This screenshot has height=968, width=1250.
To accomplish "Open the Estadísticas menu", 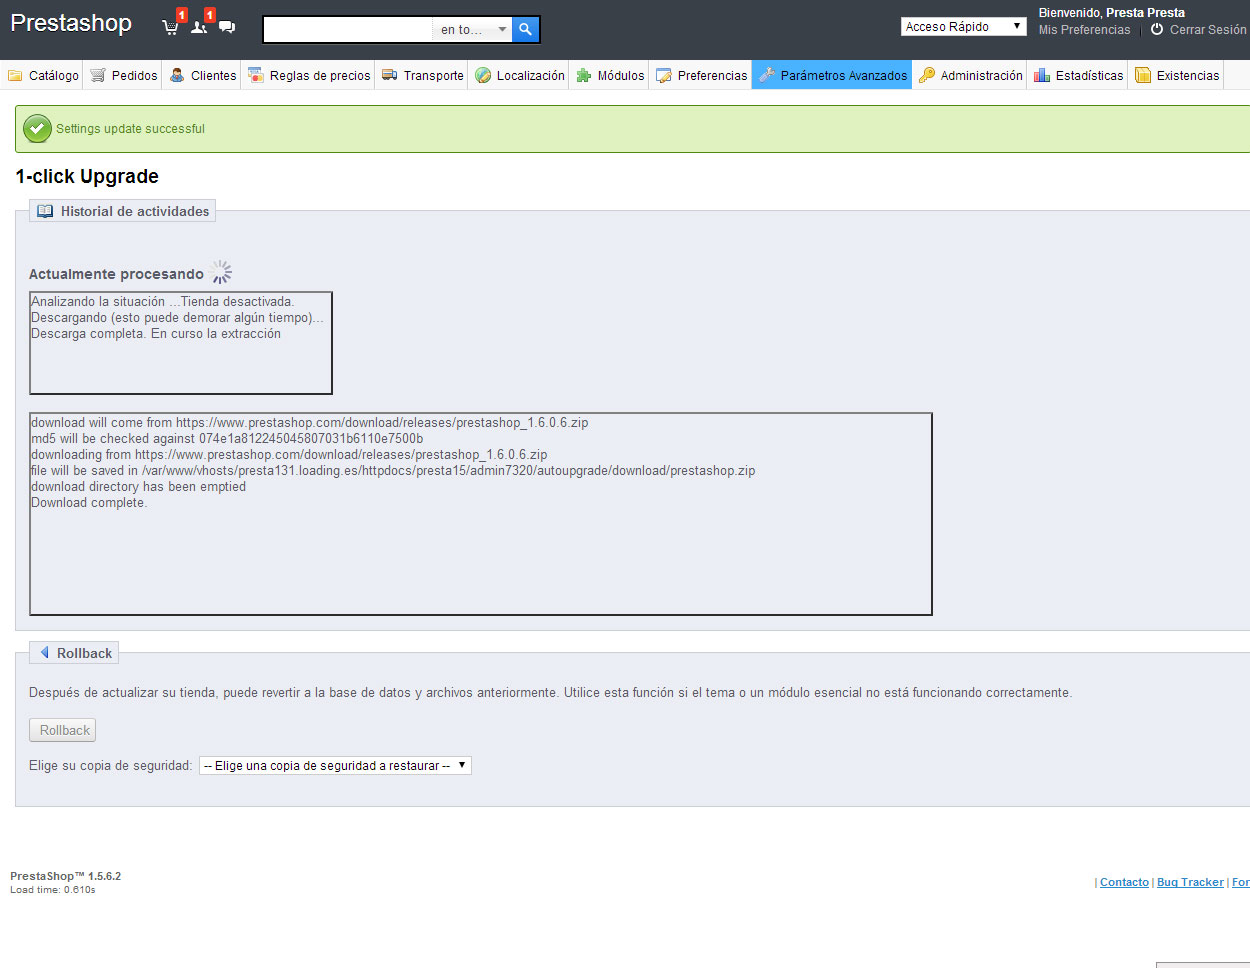I will pyautogui.click(x=1078, y=75).
